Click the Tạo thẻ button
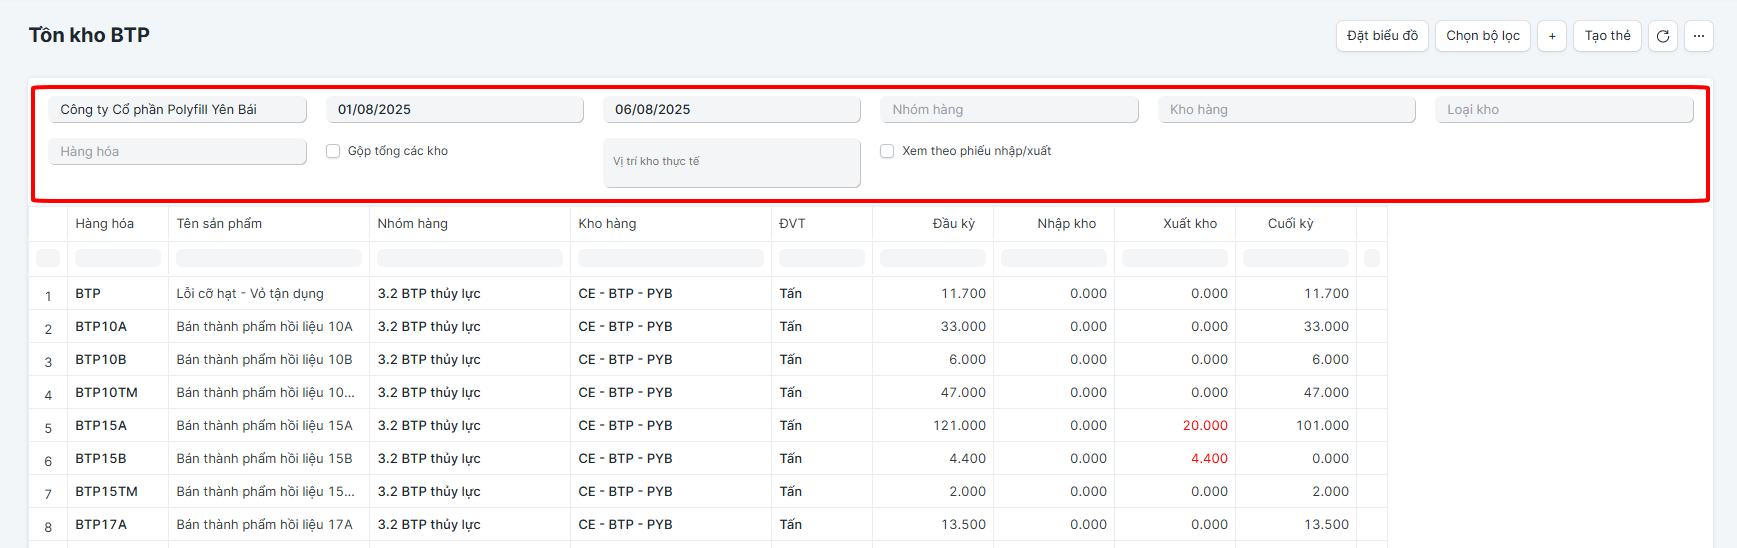This screenshot has width=1737, height=548. [x=1607, y=36]
